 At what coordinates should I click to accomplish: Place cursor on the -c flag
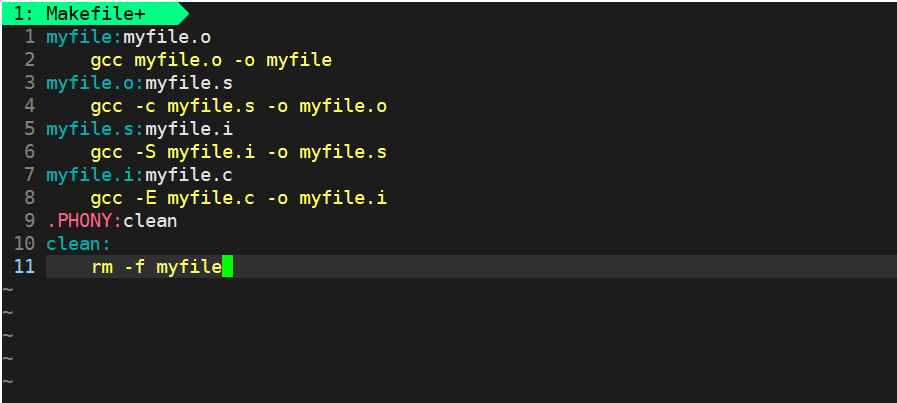tap(145, 105)
